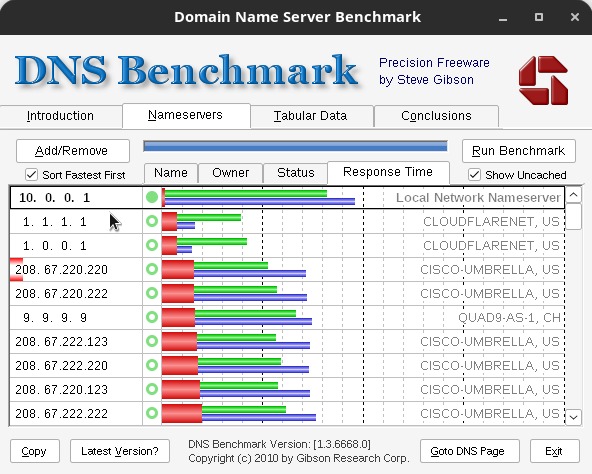Click CISCO-UMBRELLA, US label in 208.67.222.222 row

[490, 414]
